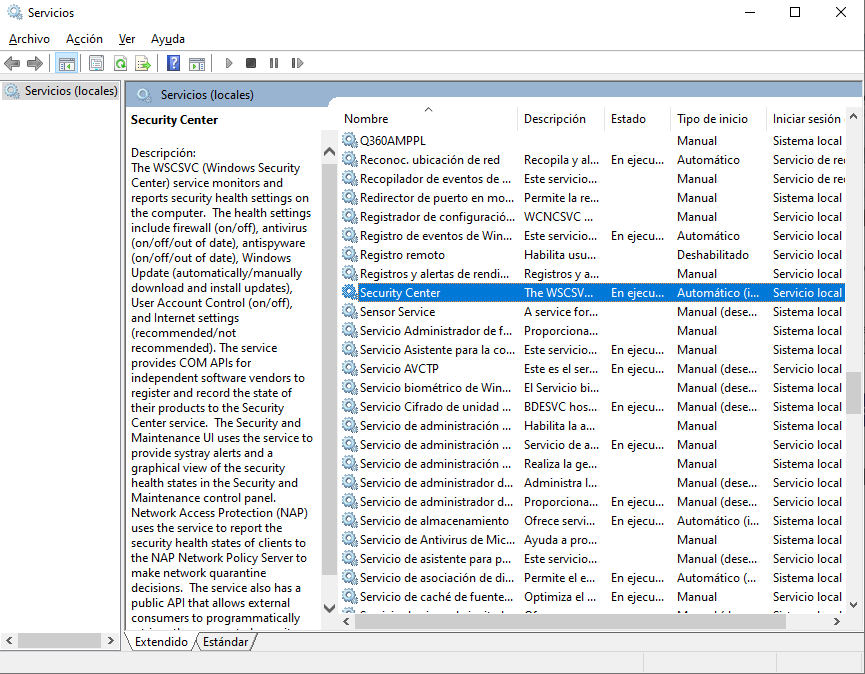
Task: Stop the selected service with the square icon
Action: [x=252, y=63]
